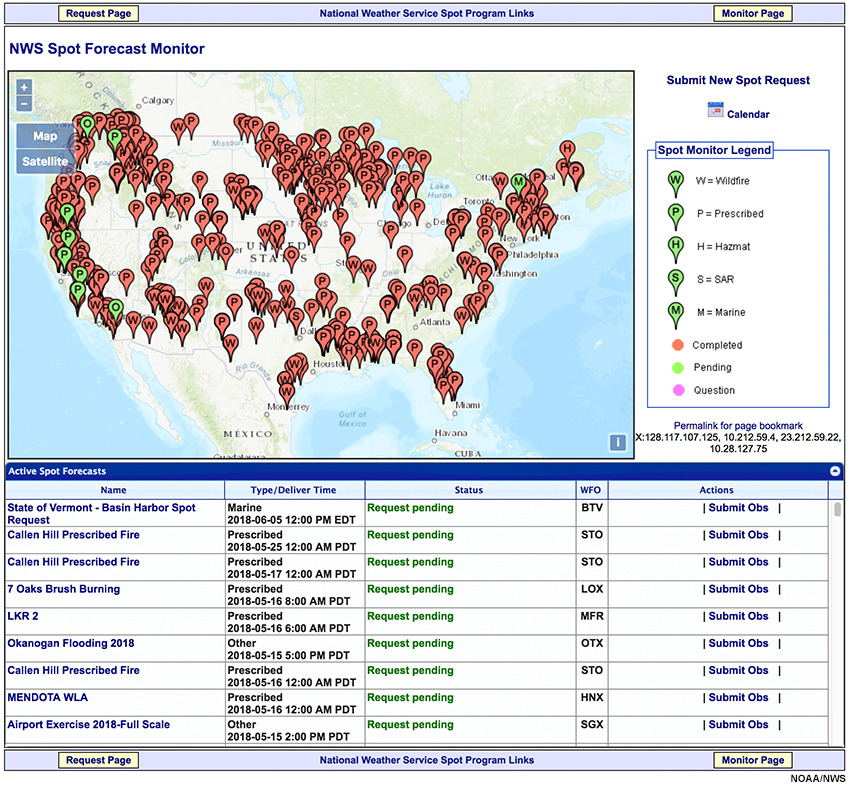Switch map to Map view
850x785 pixels.
44,136
